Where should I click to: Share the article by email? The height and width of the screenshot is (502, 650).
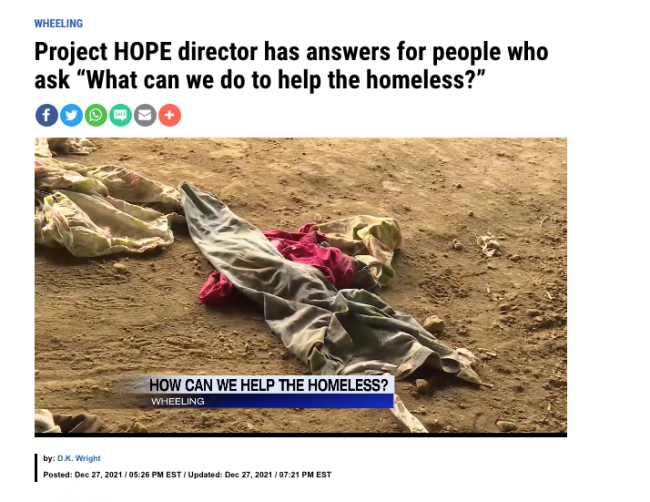(x=145, y=115)
